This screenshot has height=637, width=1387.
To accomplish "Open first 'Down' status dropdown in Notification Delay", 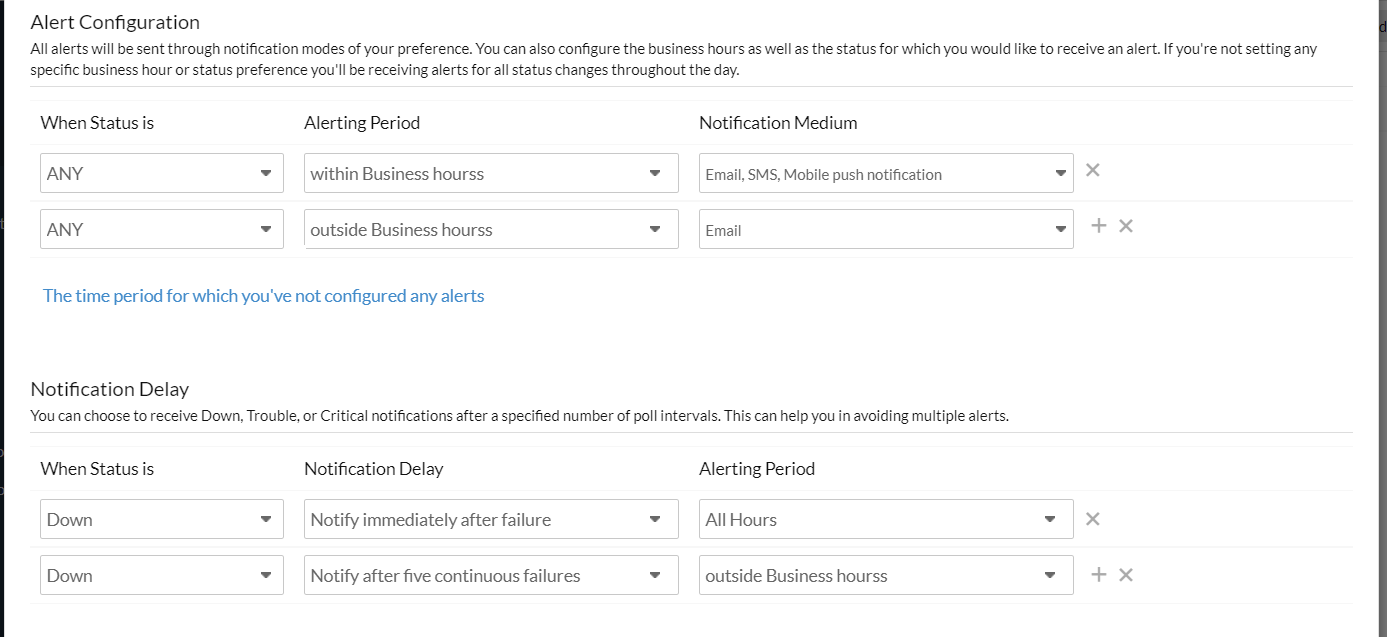I will point(161,519).
